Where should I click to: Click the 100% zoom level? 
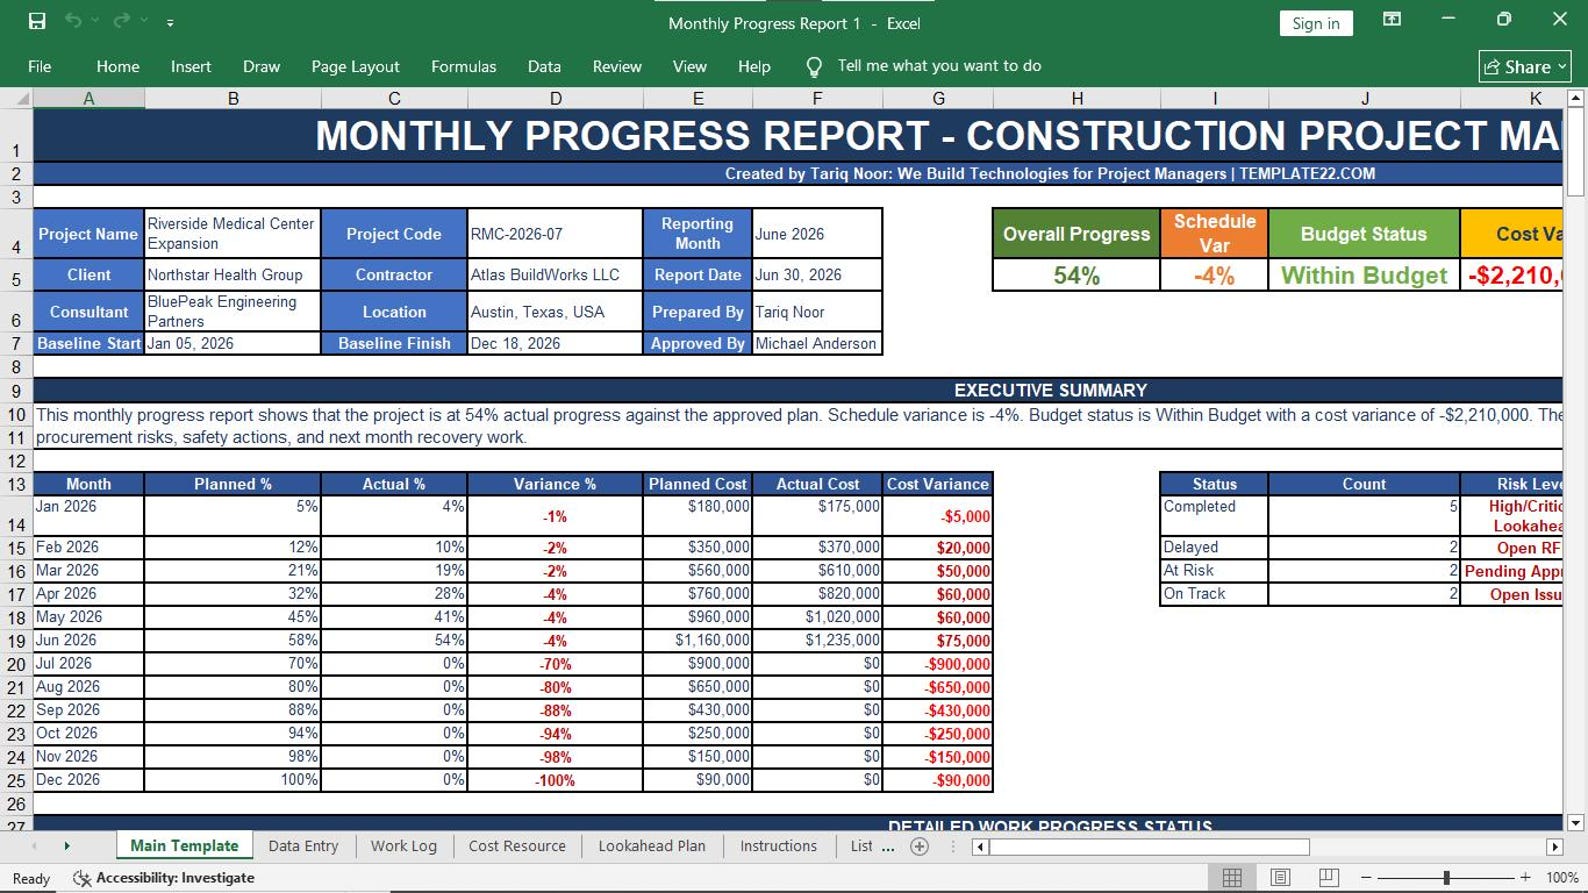pos(1562,877)
